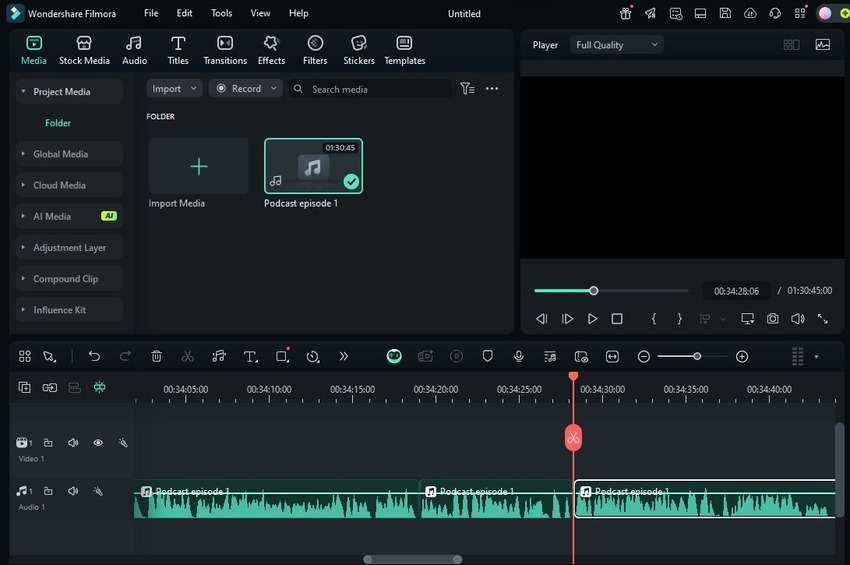The height and width of the screenshot is (565, 850).
Task: Click the timeline zoom slider handle
Action: [x=697, y=356]
